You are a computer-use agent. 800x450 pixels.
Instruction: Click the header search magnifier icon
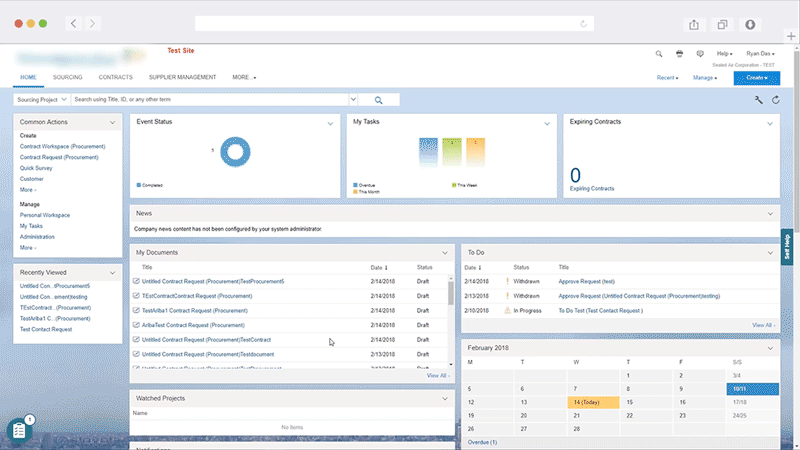click(659, 54)
